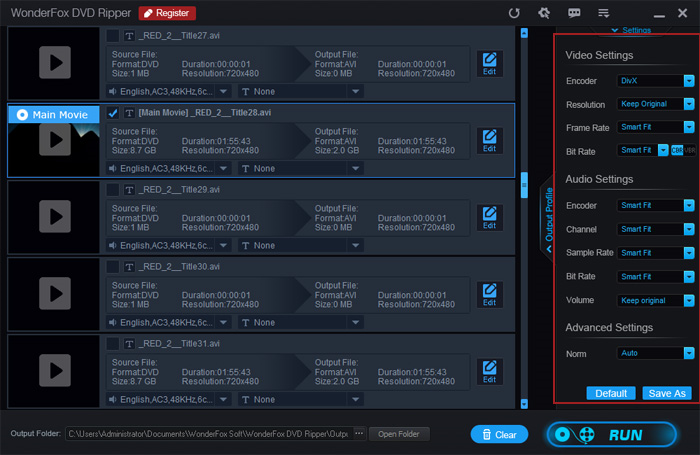This screenshot has width=700, height=455.
Task: Toggle CBR/VBR switch beside video Bit Rate
Action: (x=683, y=150)
